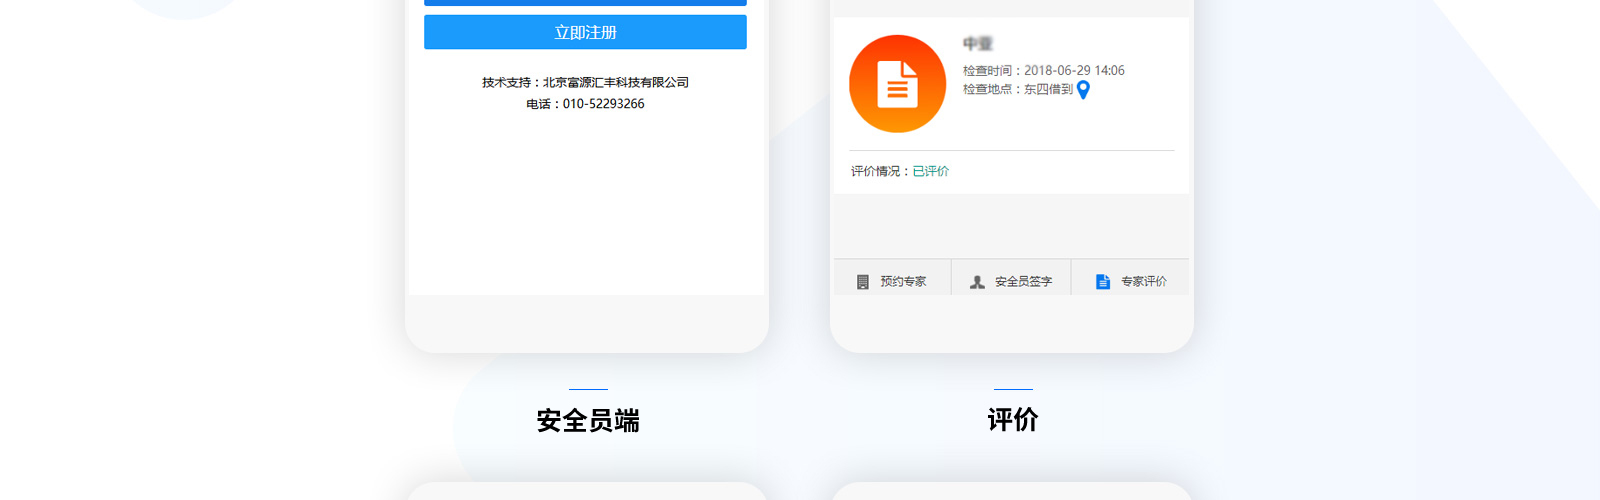Click the person icon beside 安全员签字
Viewport: 1600px width, 500px height.
click(x=977, y=282)
